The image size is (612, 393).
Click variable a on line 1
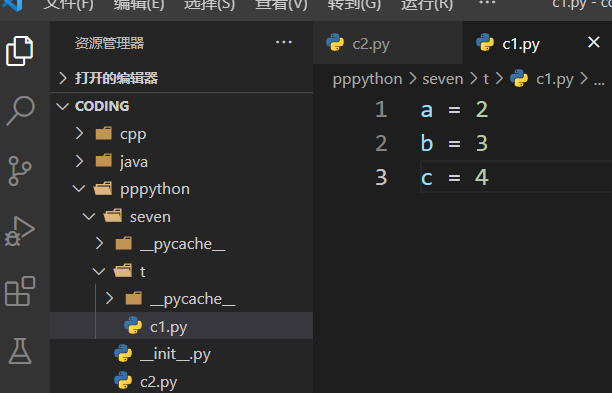427,110
